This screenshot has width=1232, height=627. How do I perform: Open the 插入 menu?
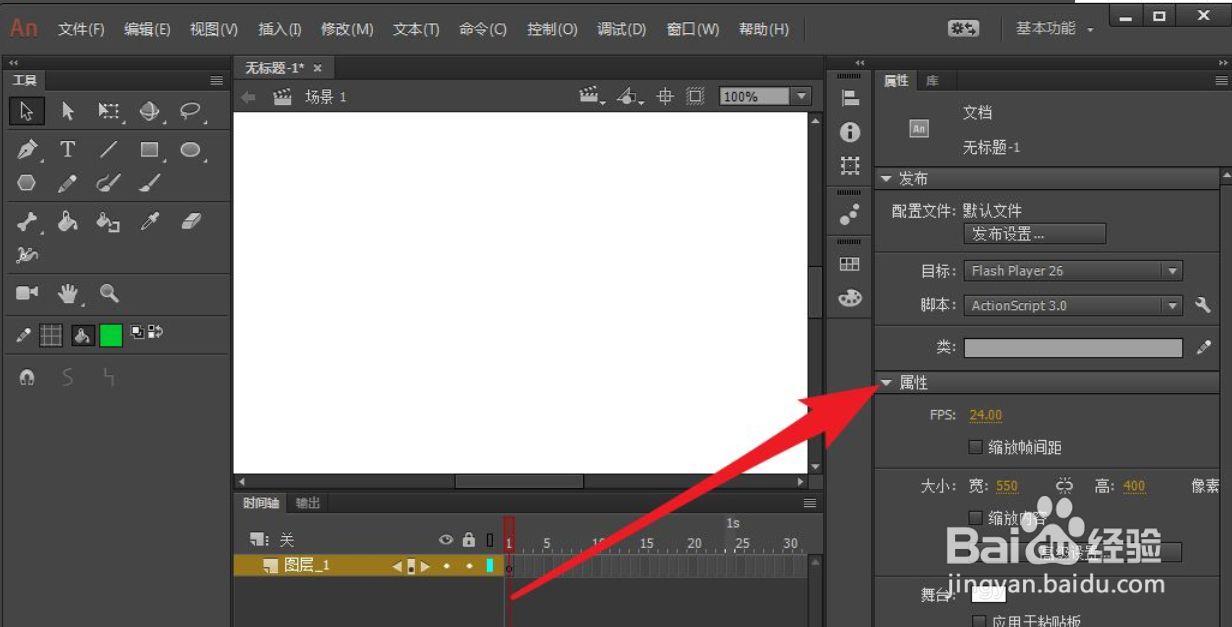pyautogui.click(x=279, y=29)
